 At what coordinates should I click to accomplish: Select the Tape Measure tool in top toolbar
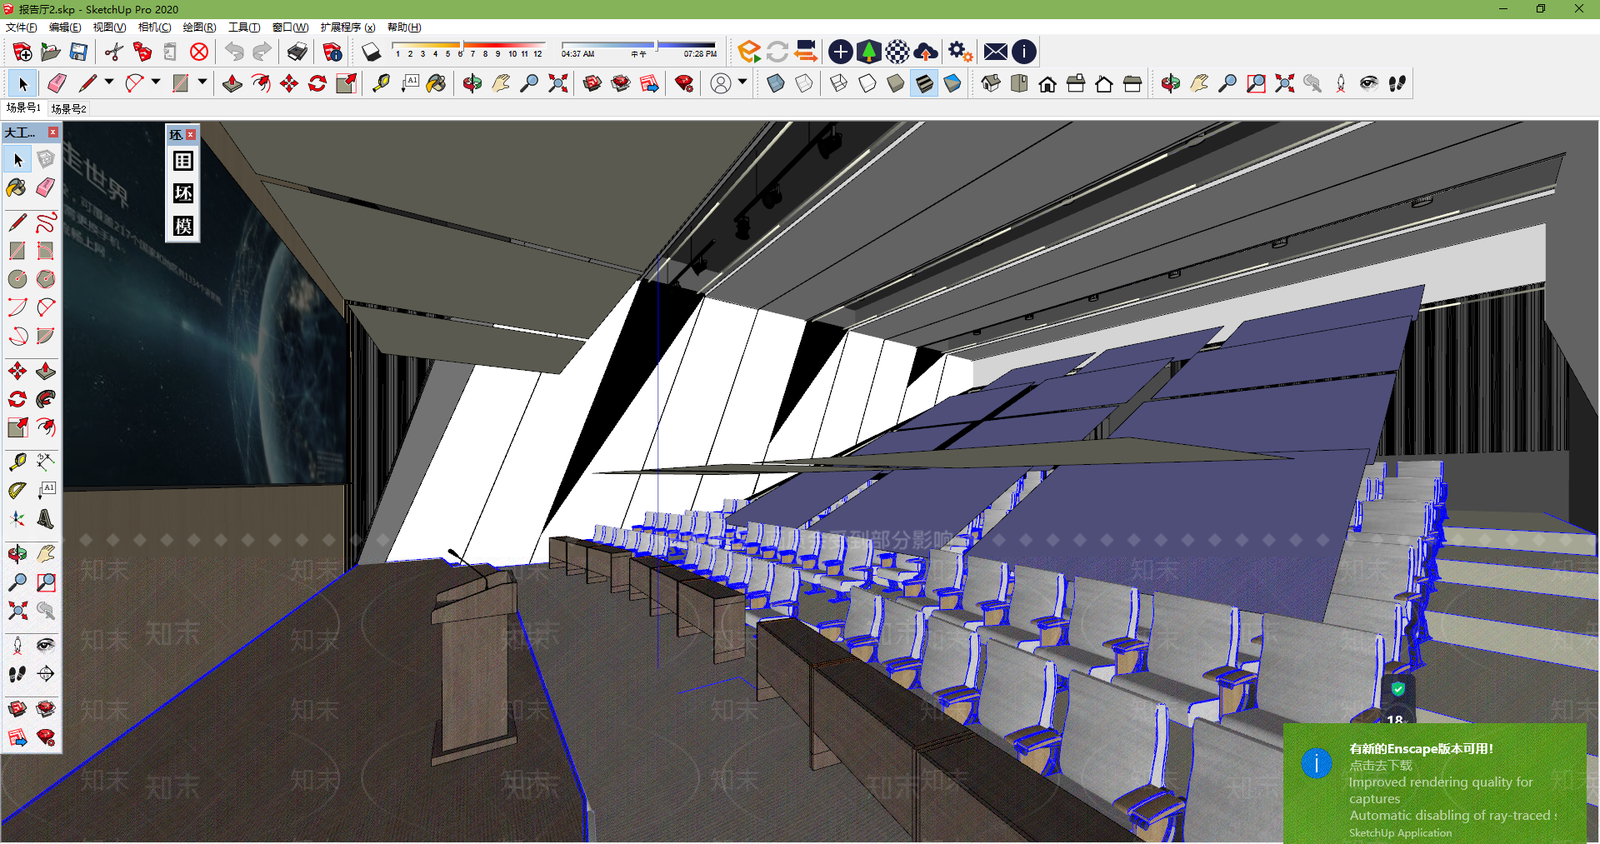pos(381,83)
